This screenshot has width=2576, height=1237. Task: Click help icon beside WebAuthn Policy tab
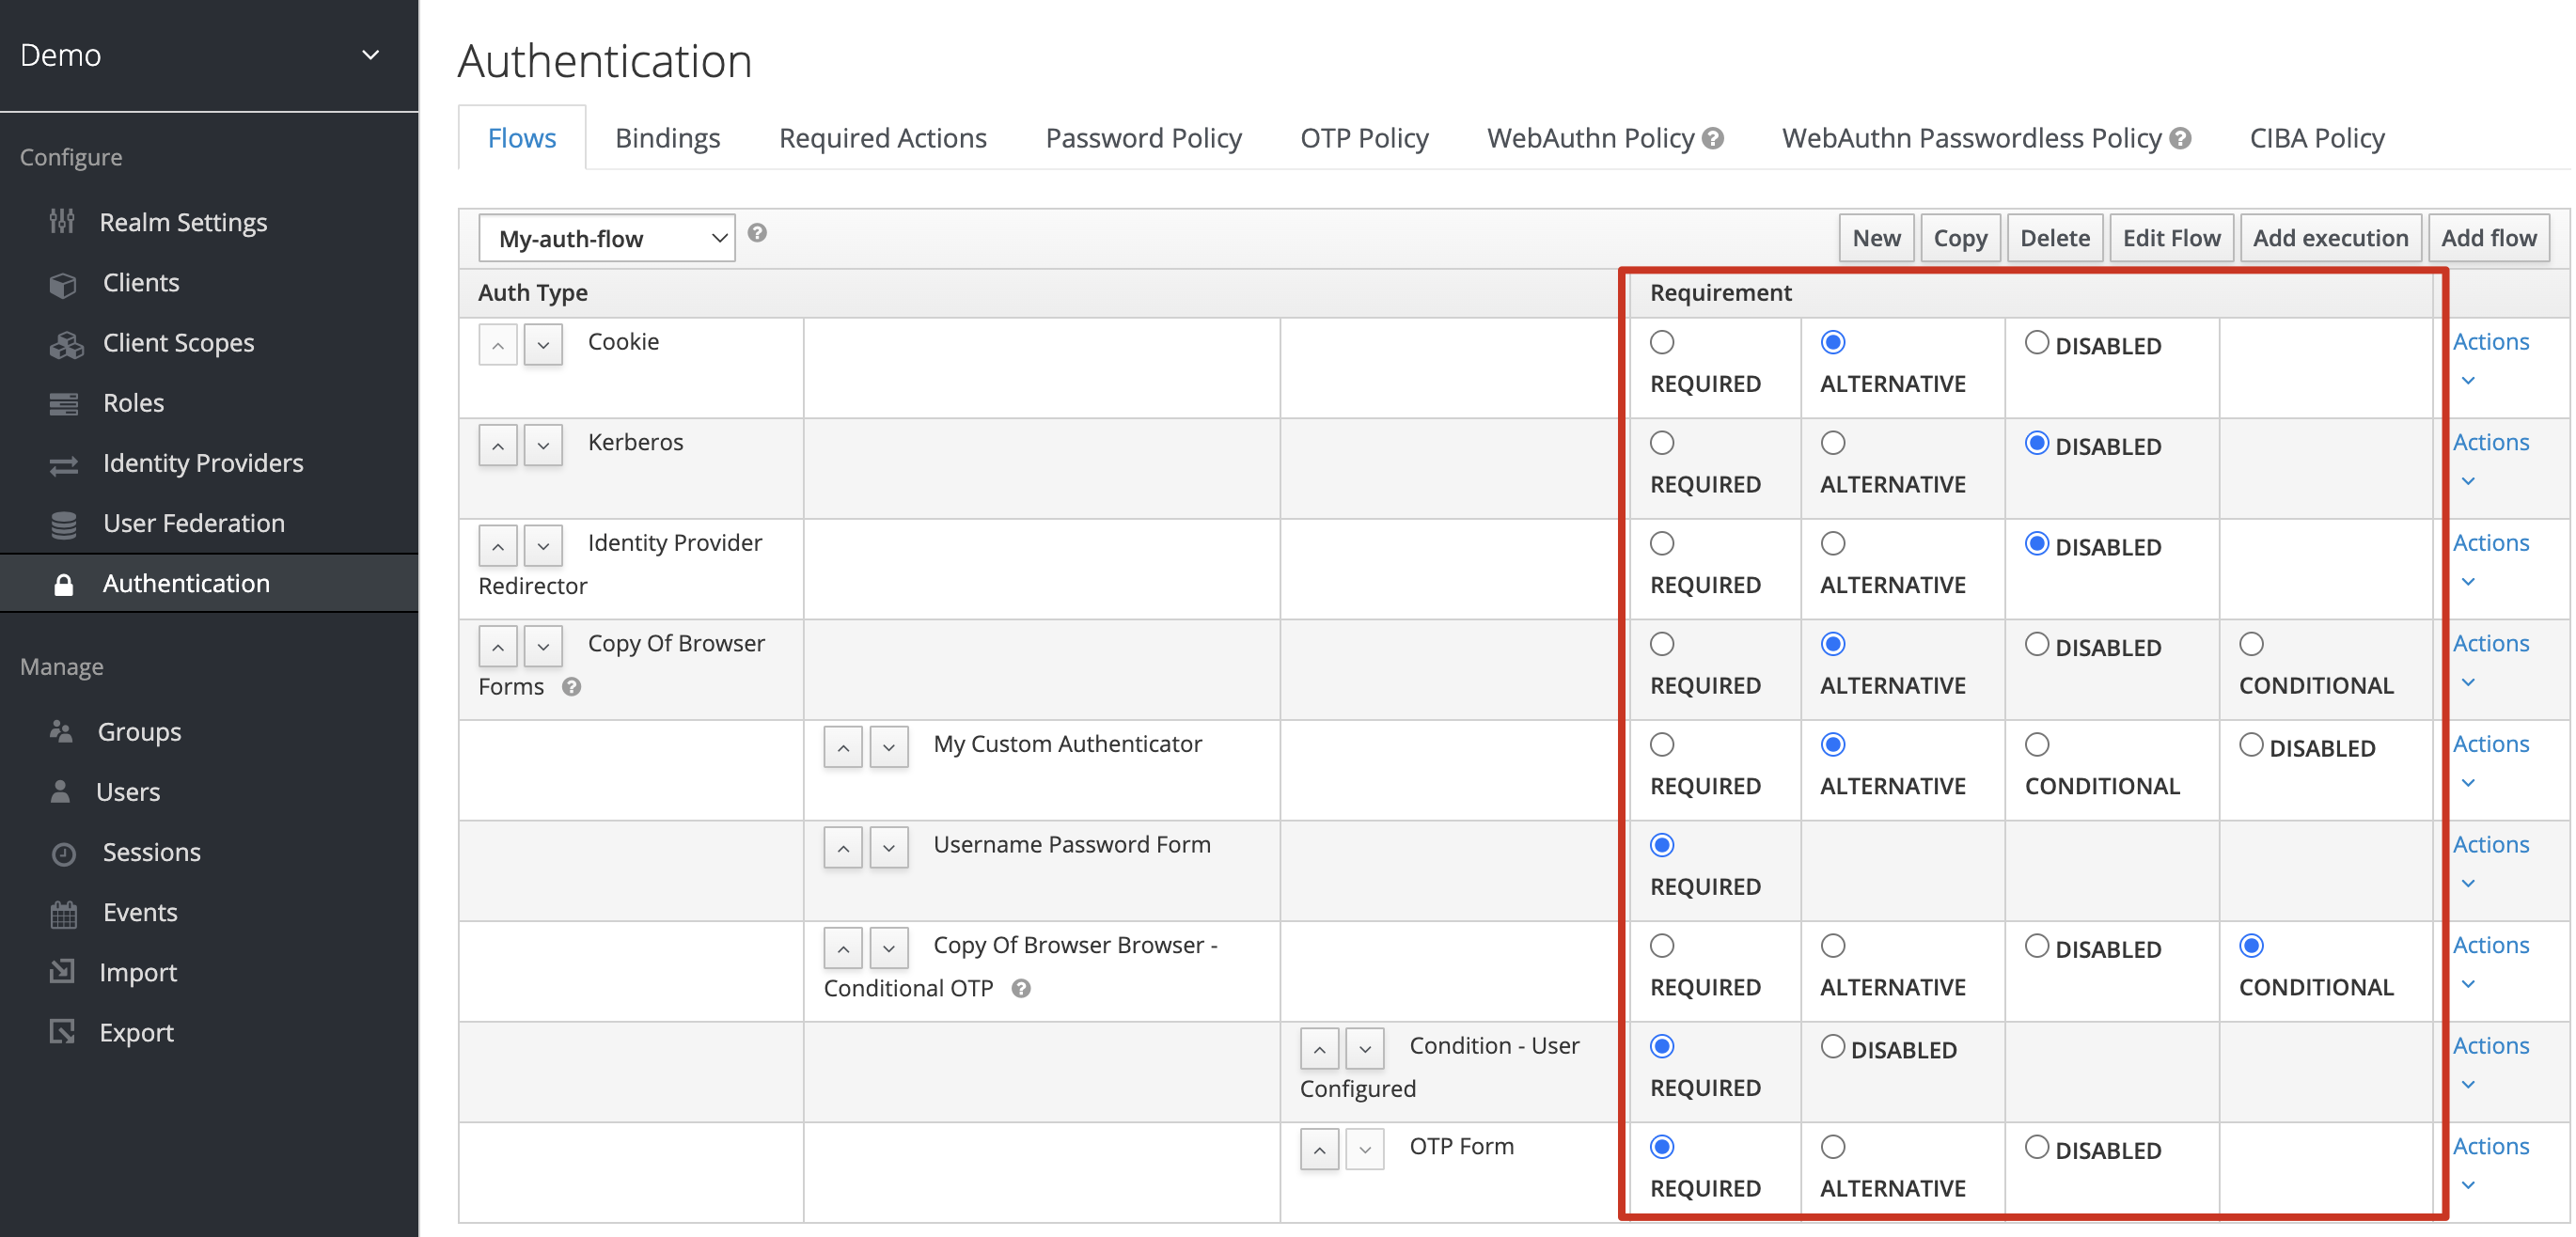pos(1713,139)
